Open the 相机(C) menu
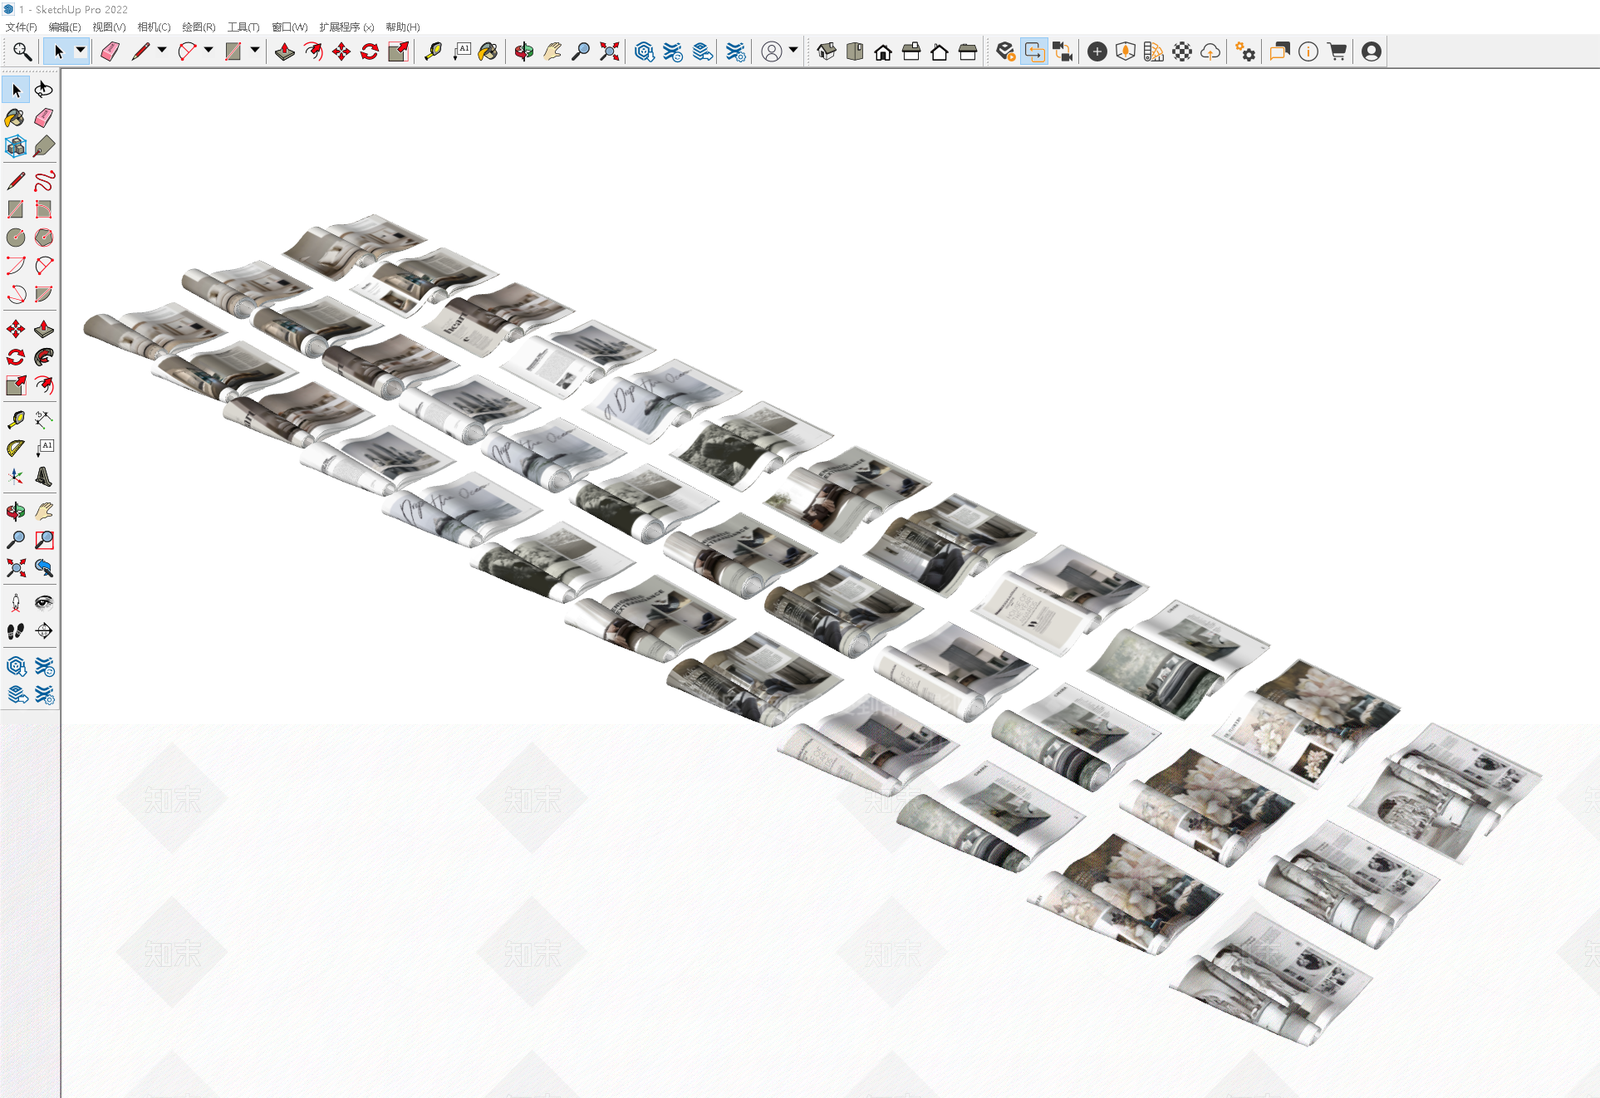 point(154,27)
